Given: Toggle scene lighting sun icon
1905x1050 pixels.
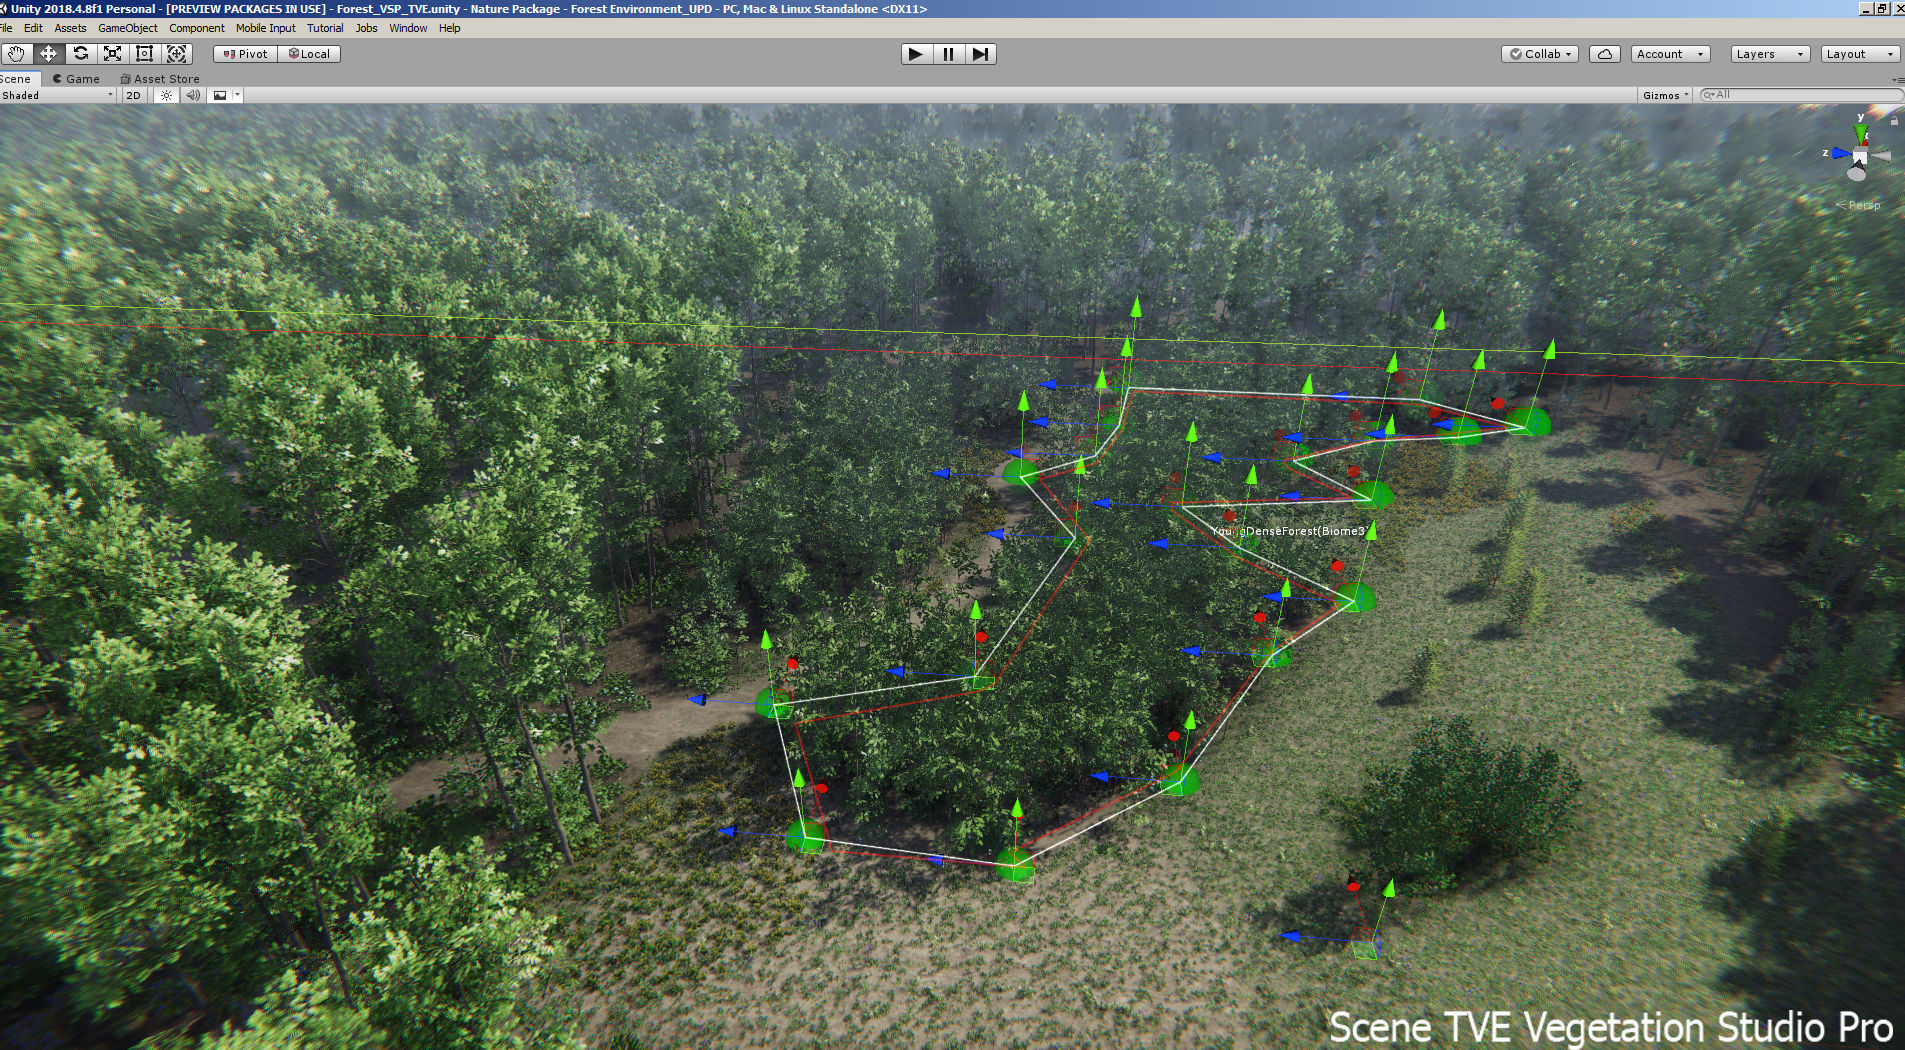Looking at the screenshot, I should 167,95.
